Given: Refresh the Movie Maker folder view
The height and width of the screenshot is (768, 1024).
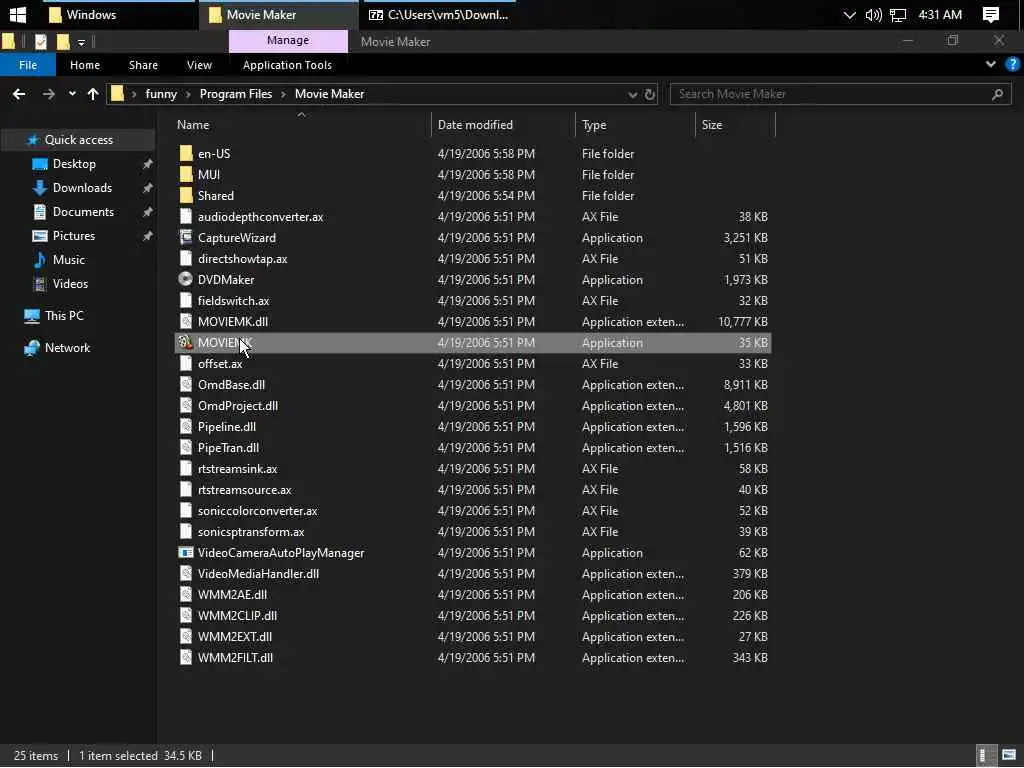Looking at the screenshot, I should [x=649, y=95].
